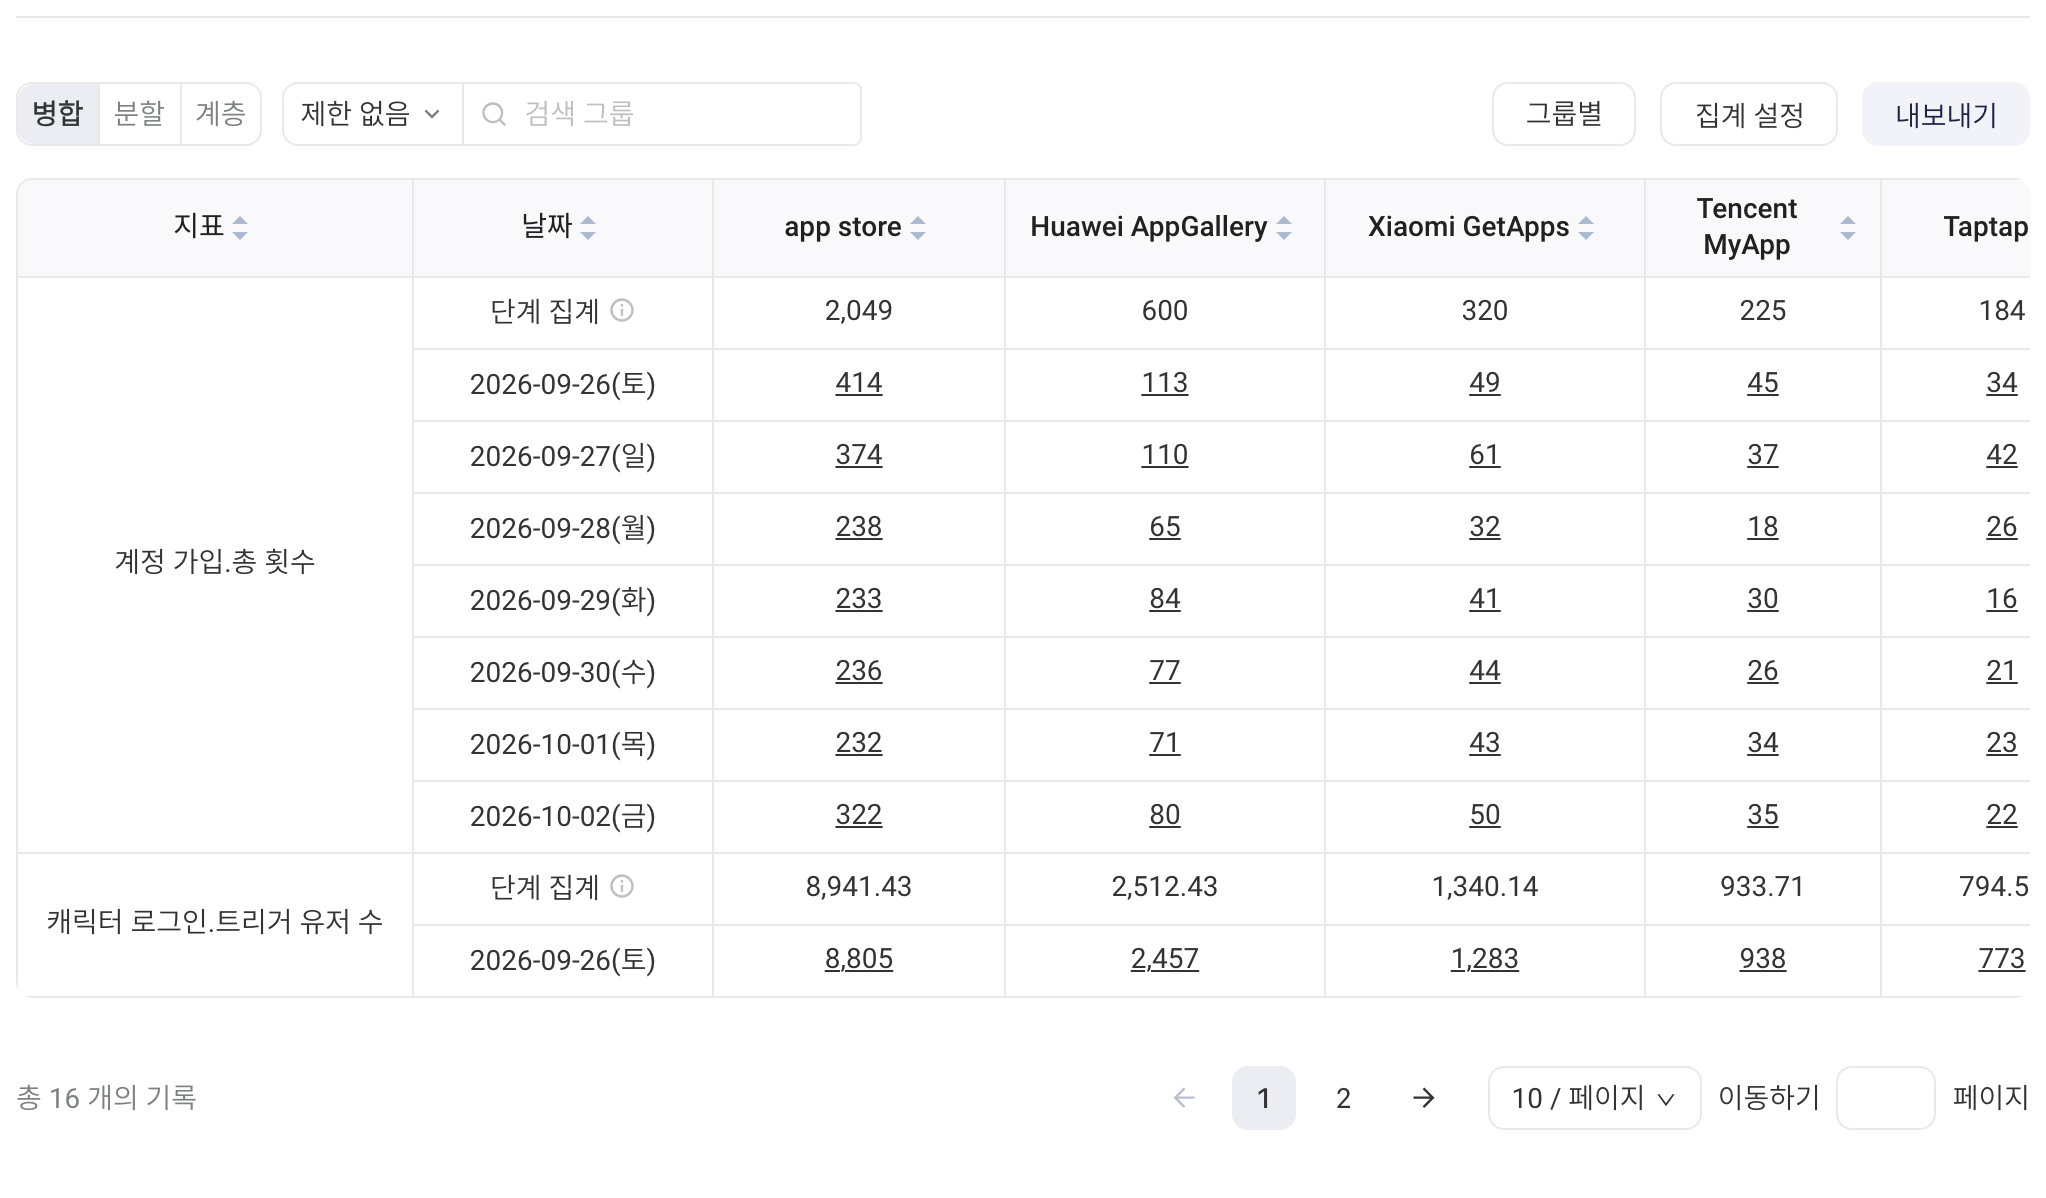
Task: Click the 2026-09-28(월) date cell
Action: coord(563,528)
